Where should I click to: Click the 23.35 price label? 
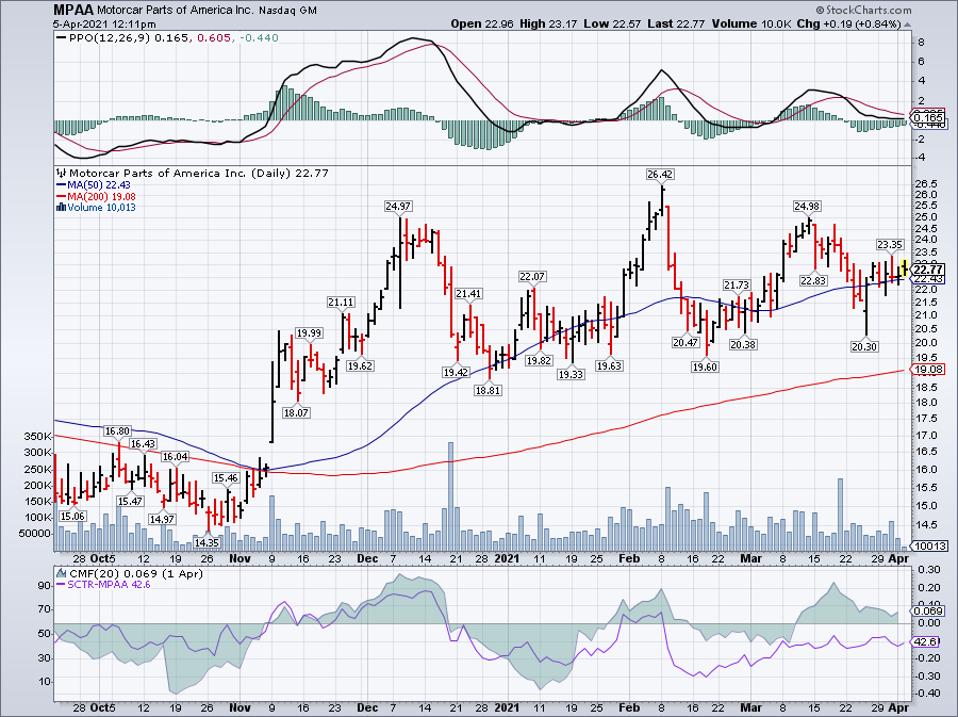click(890, 245)
